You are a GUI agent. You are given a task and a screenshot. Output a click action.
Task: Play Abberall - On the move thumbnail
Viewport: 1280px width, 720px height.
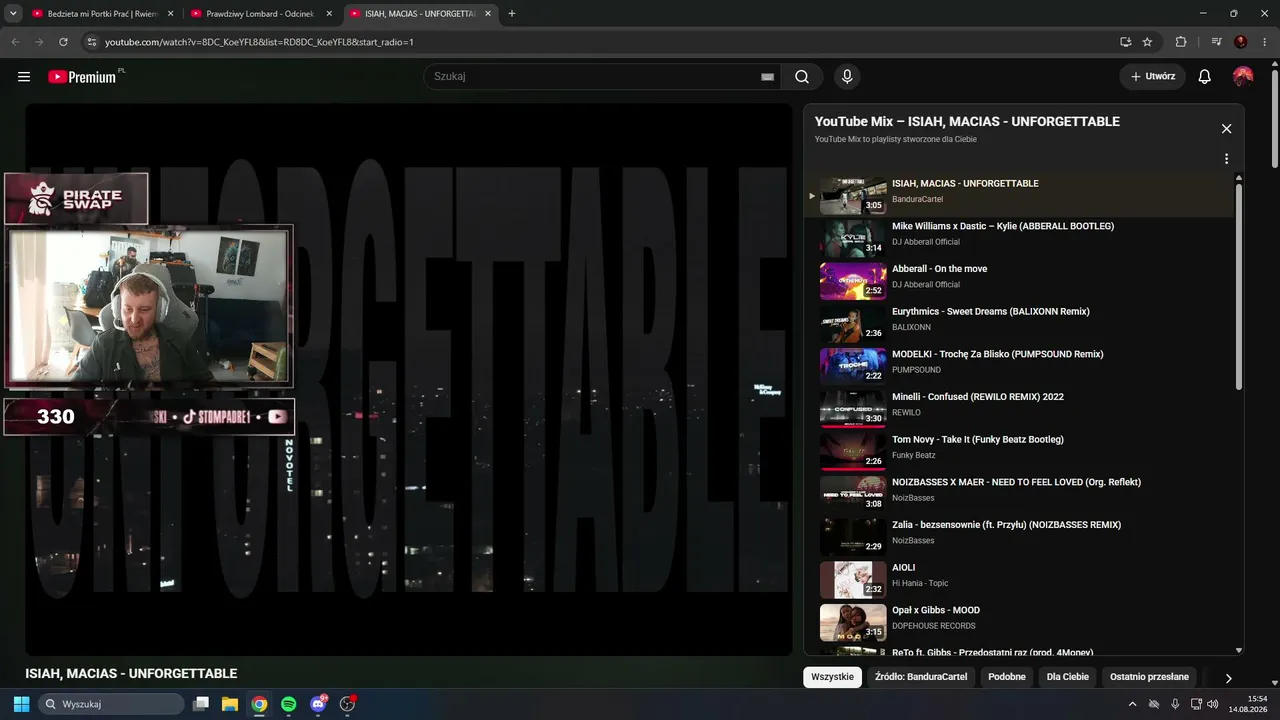[853, 282]
